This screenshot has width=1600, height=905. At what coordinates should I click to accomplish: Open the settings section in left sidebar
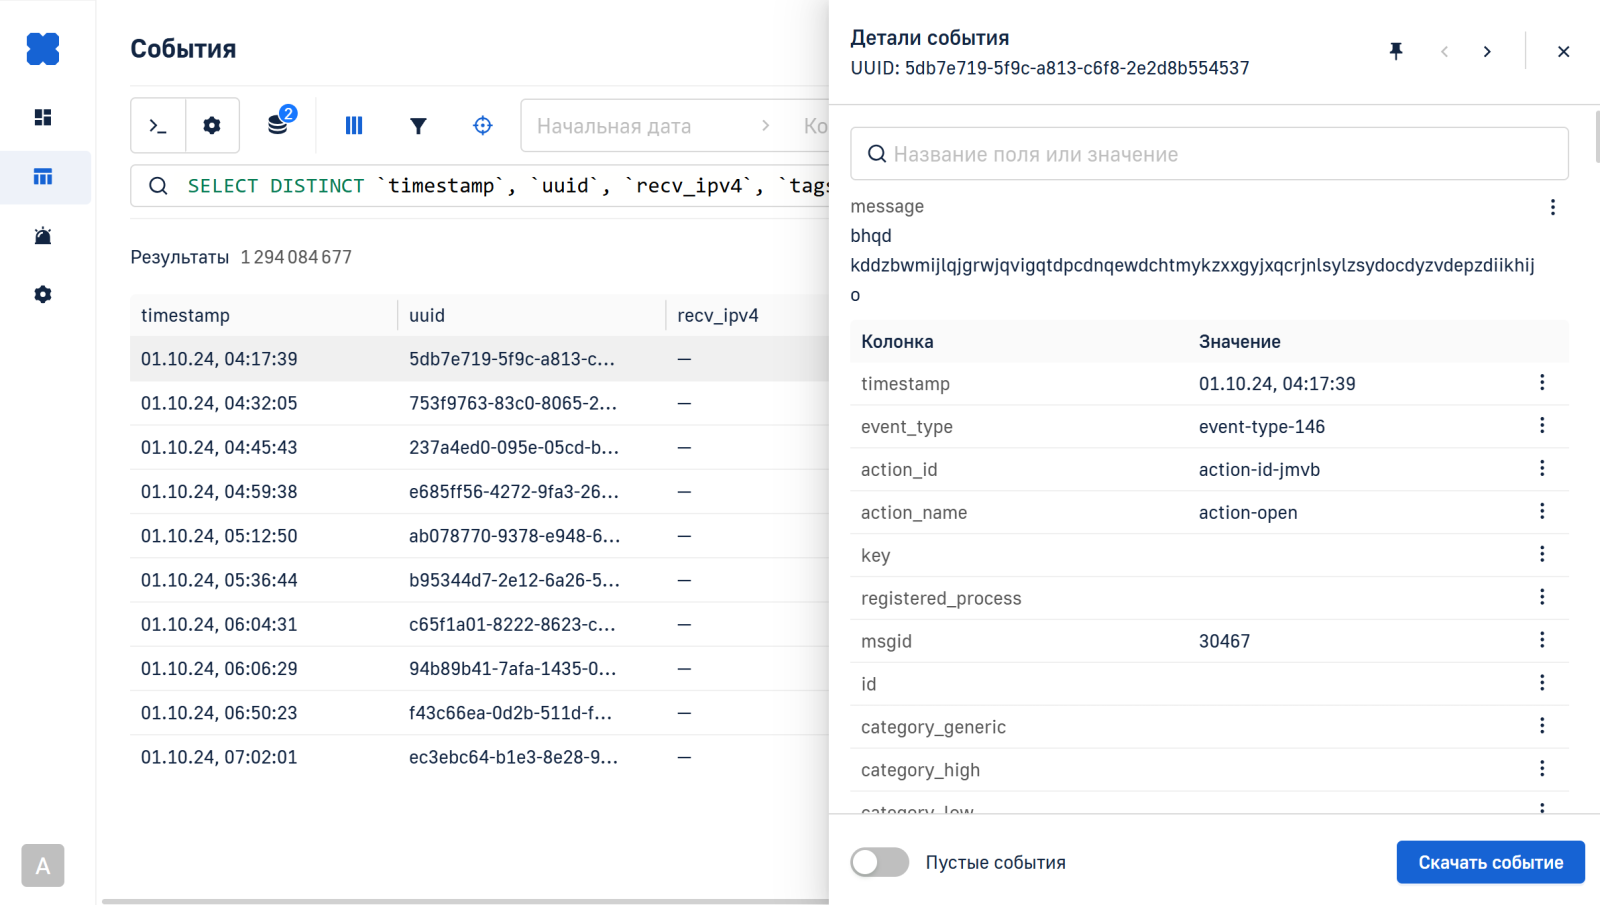tap(43, 294)
